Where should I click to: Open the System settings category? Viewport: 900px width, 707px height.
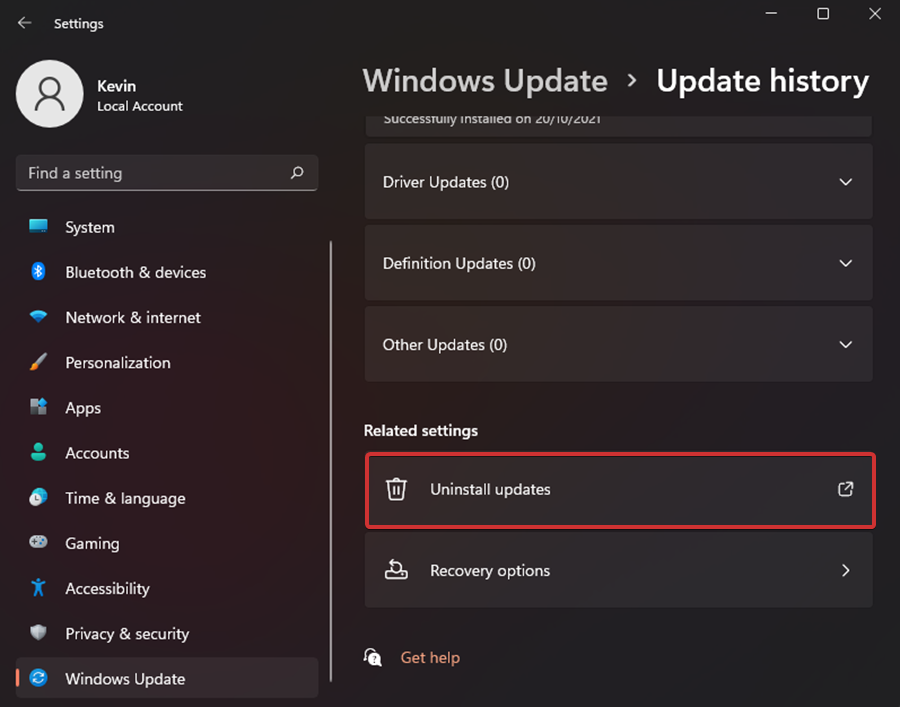(x=90, y=227)
